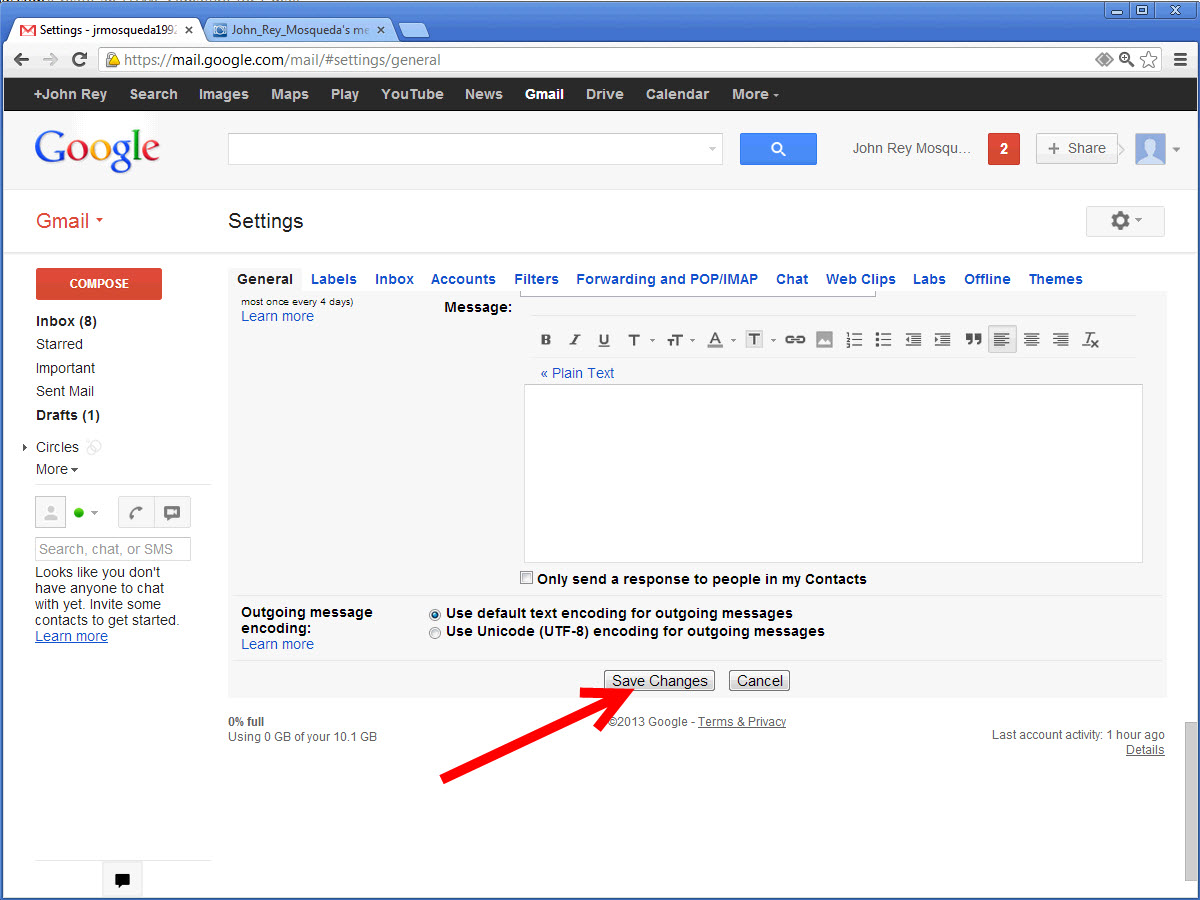This screenshot has height=900, width=1200.
Task: Open search options dropdown arrow
Action: click(713, 149)
